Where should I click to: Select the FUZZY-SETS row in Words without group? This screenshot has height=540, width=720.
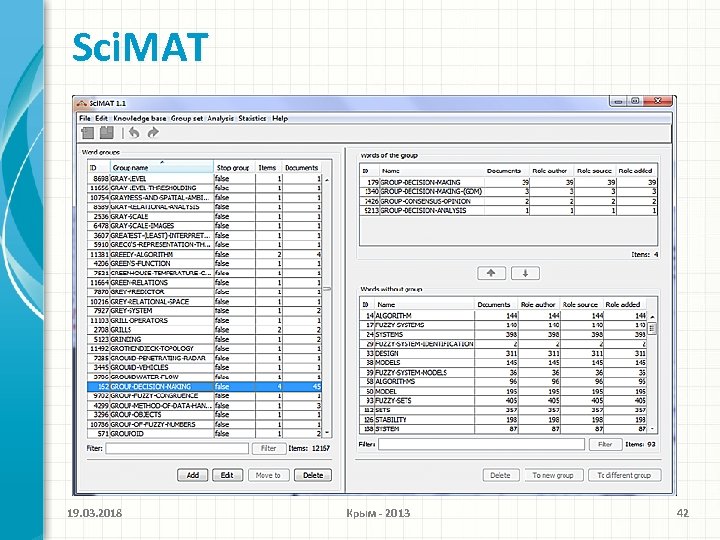[504, 400]
